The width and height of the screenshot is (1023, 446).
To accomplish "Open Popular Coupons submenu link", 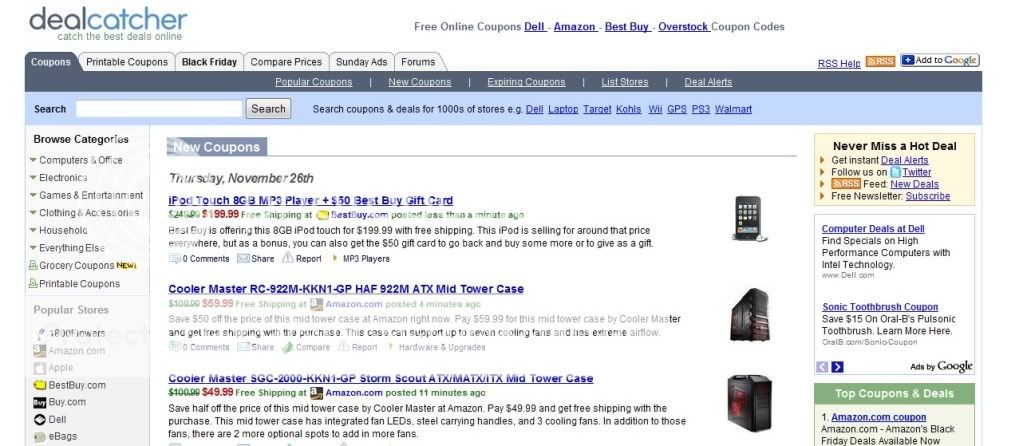I will tap(314, 82).
